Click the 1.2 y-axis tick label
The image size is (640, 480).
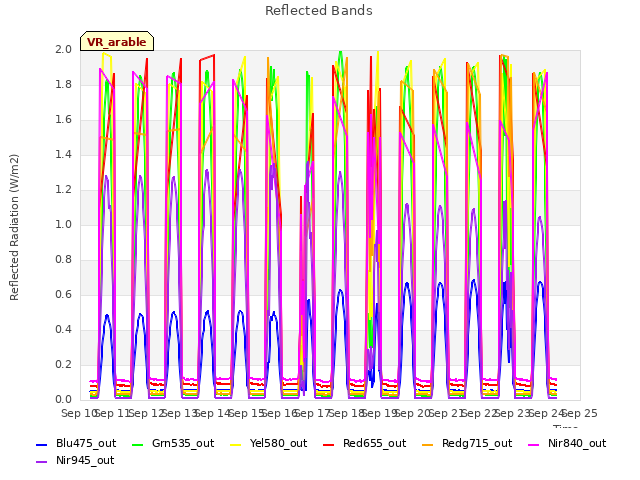(63, 189)
